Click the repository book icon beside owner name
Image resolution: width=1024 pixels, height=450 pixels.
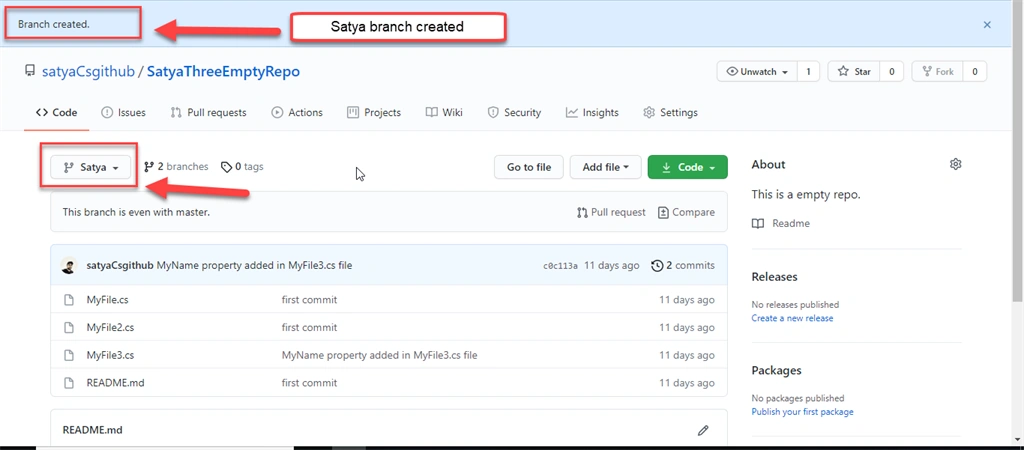[x=30, y=71]
